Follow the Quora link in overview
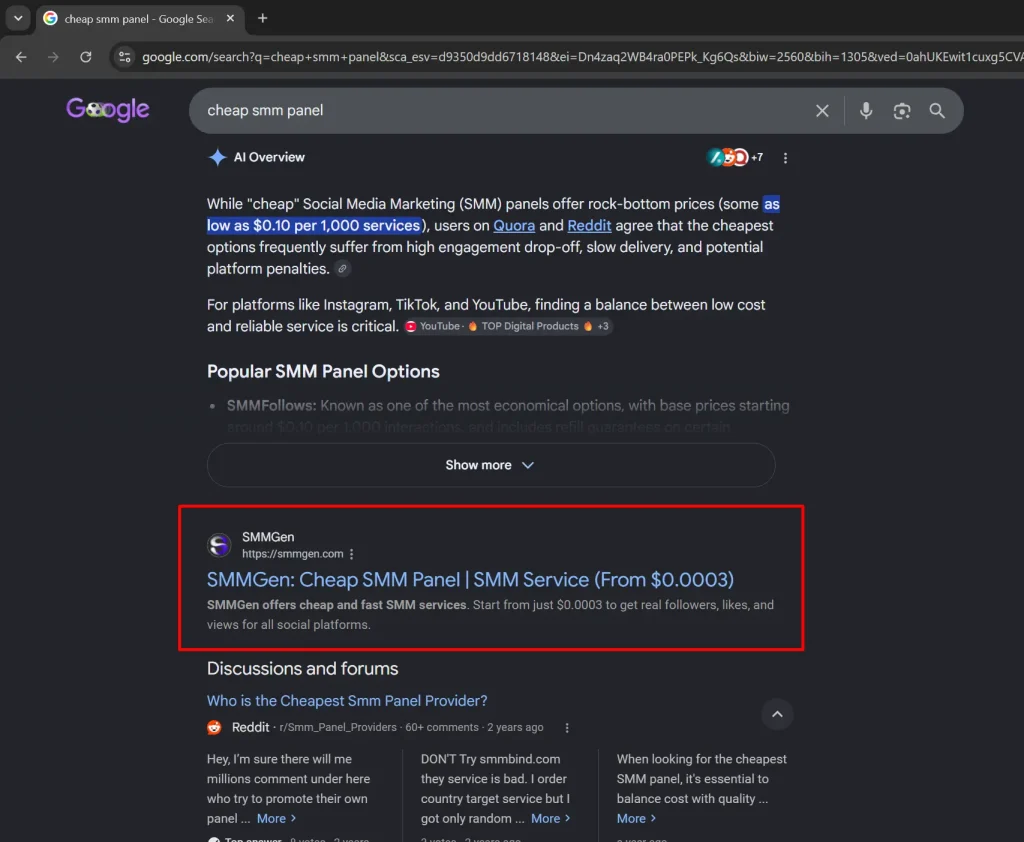The width and height of the screenshot is (1024, 842). [x=514, y=225]
